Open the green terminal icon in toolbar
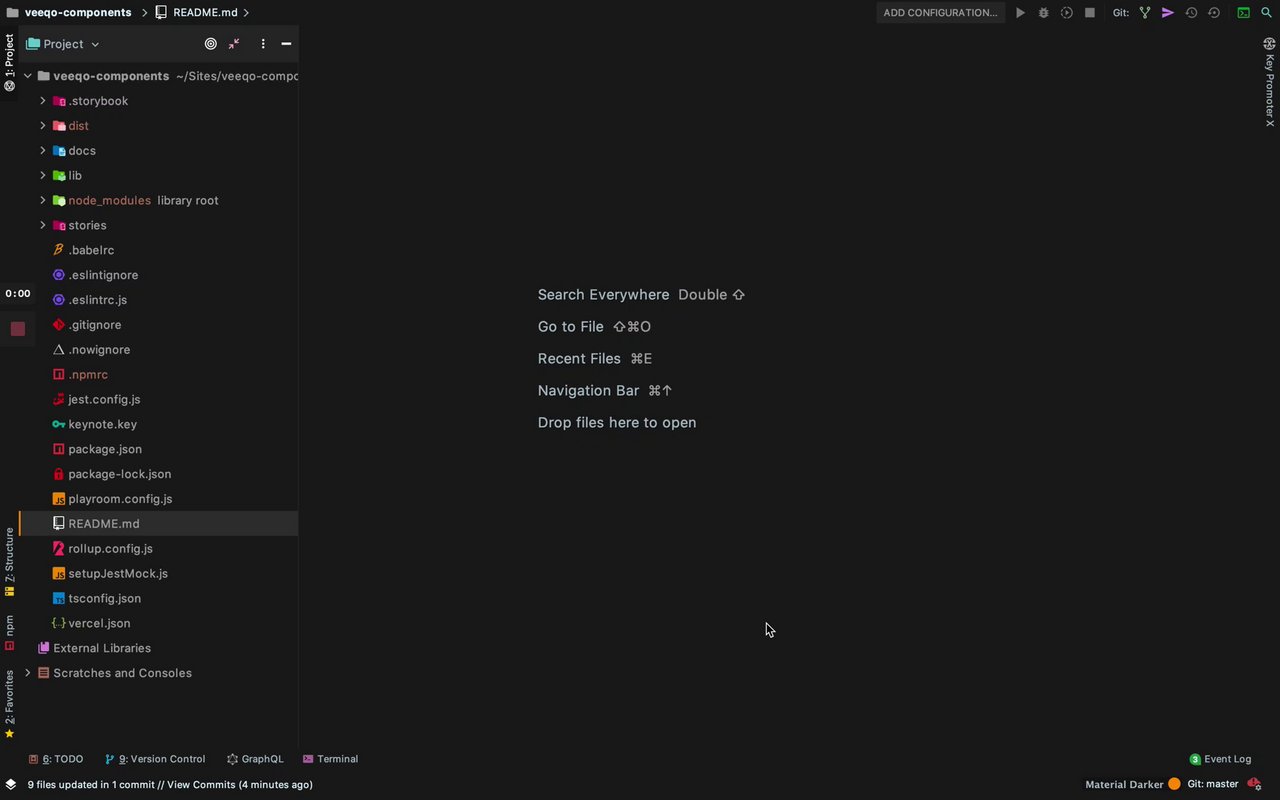1280x800 pixels. point(1243,13)
